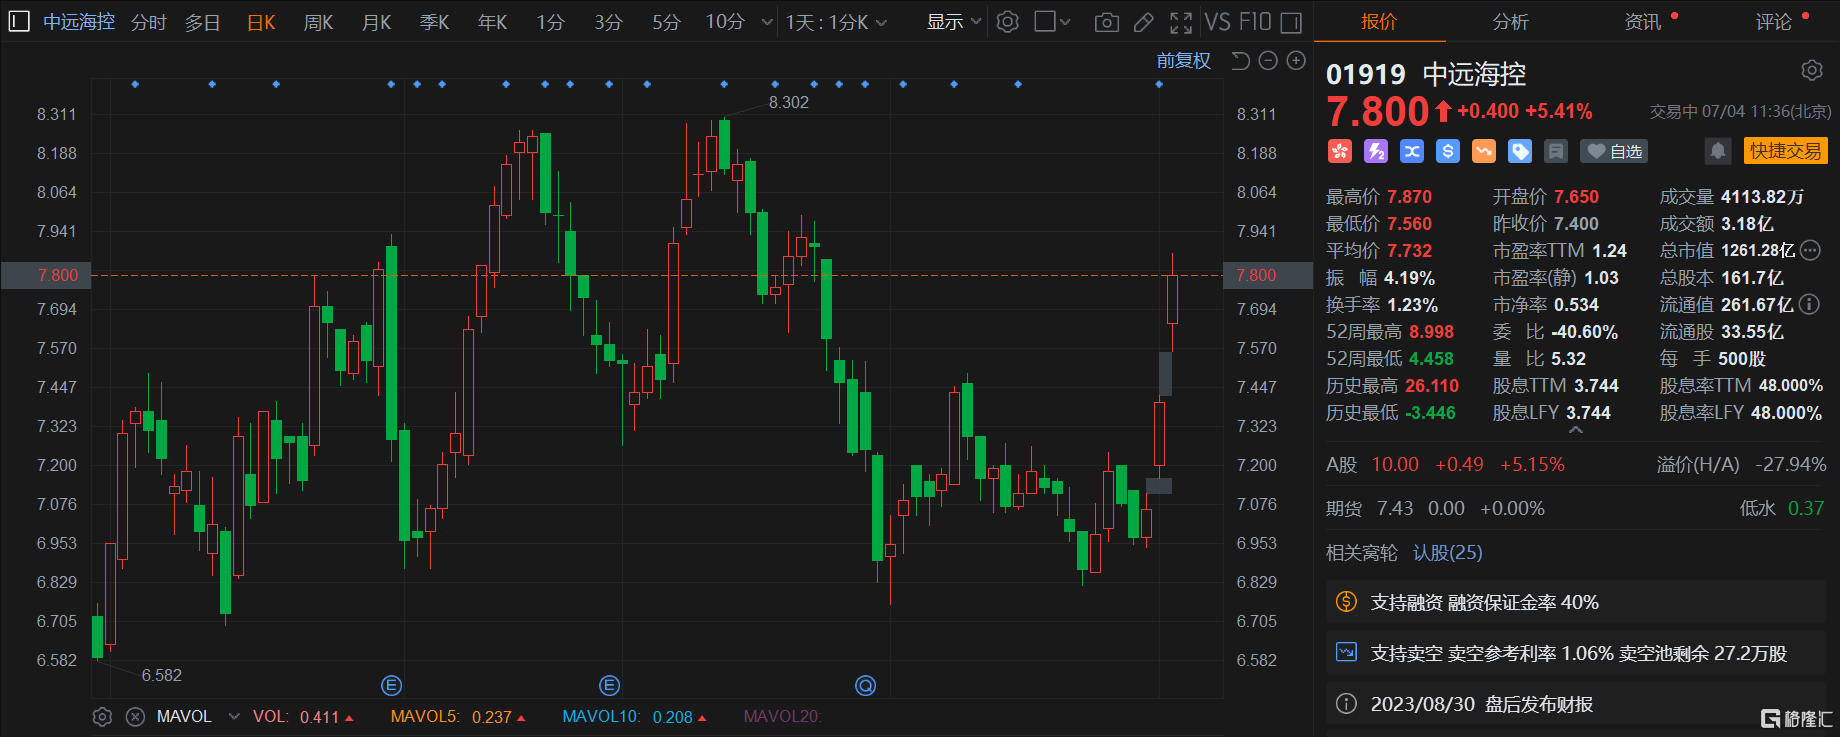Click the first E earnings marker
The image size is (1840, 737).
(x=392, y=685)
